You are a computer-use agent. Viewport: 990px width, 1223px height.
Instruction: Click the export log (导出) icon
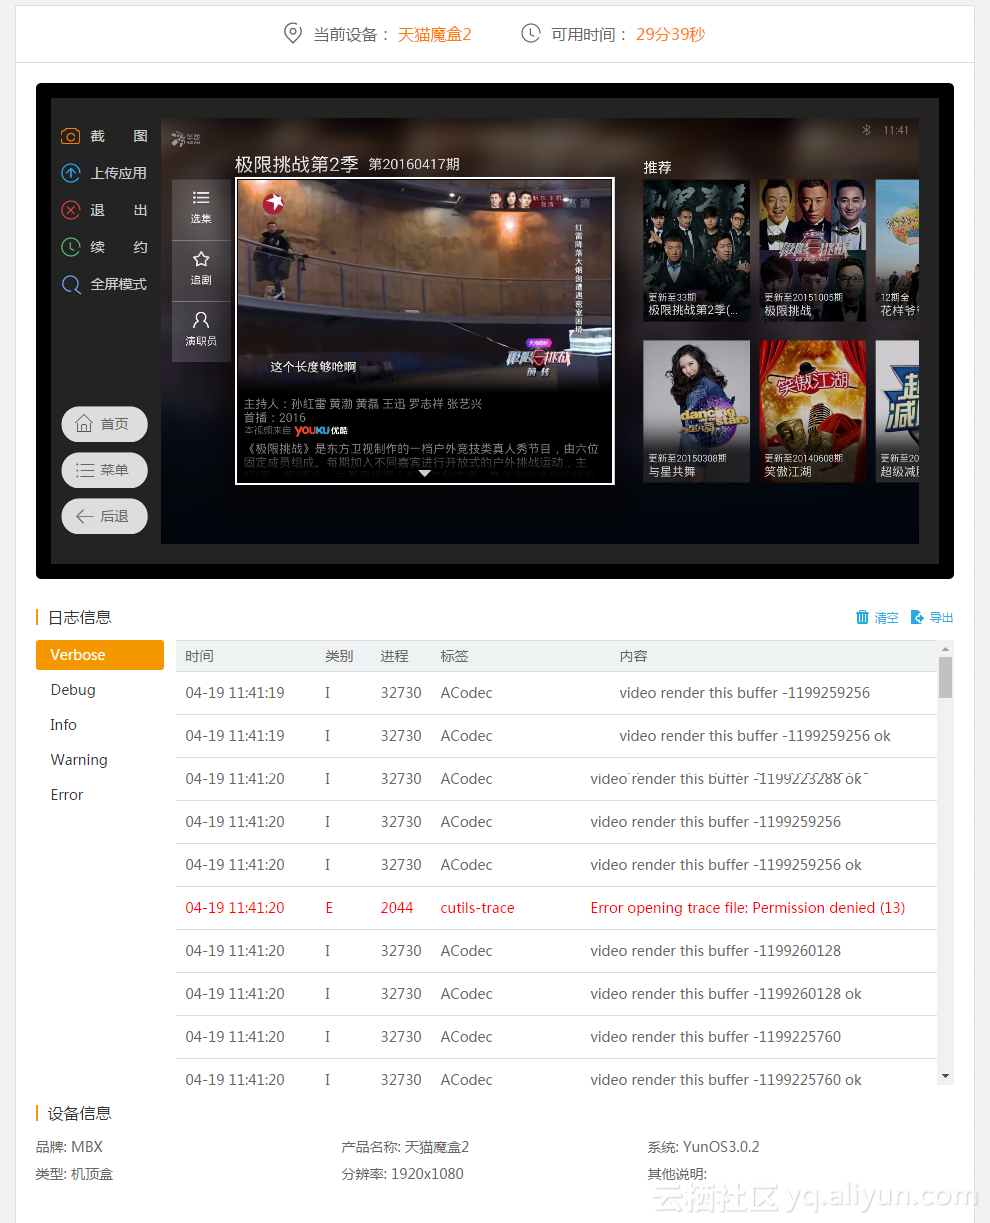pos(917,617)
